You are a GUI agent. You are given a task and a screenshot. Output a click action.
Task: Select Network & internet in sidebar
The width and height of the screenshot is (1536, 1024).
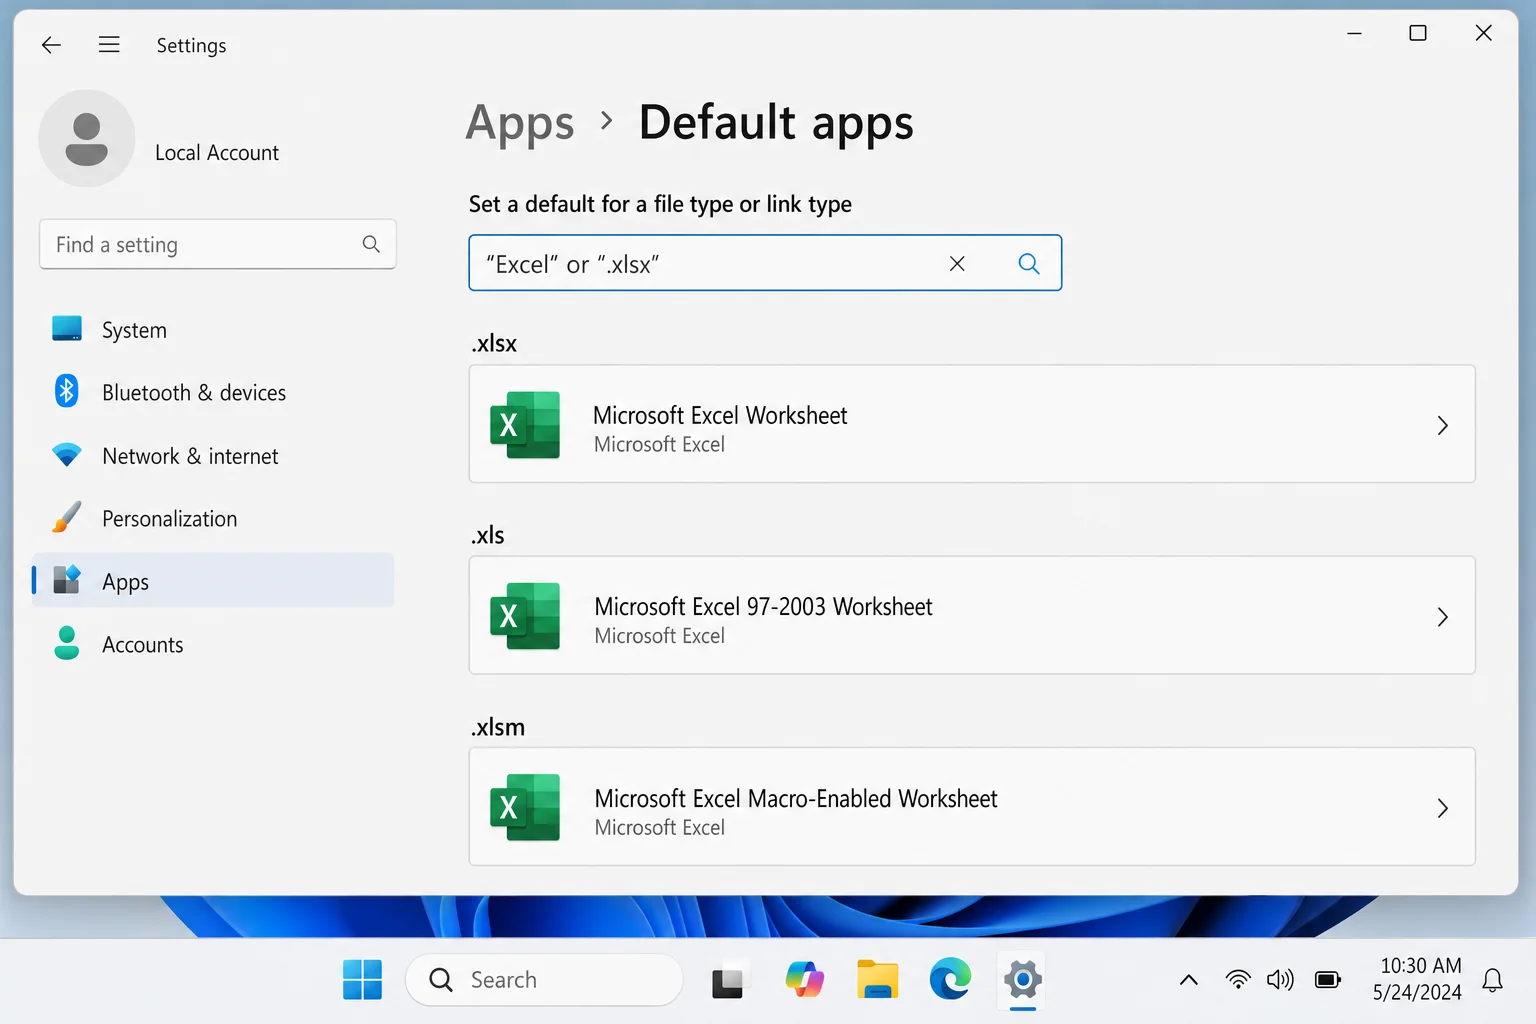pyautogui.click(x=213, y=455)
